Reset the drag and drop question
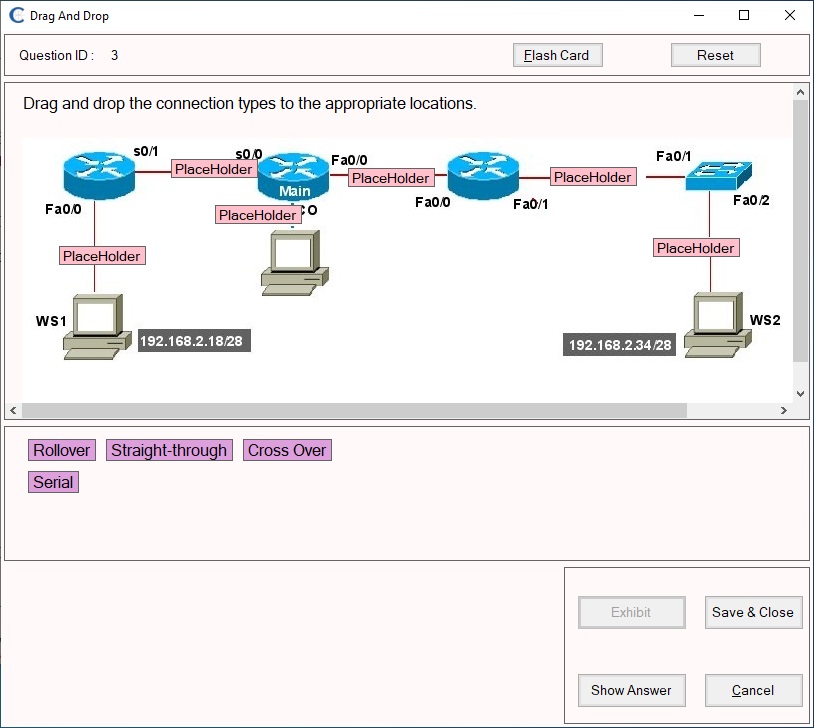 click(715, 55)
